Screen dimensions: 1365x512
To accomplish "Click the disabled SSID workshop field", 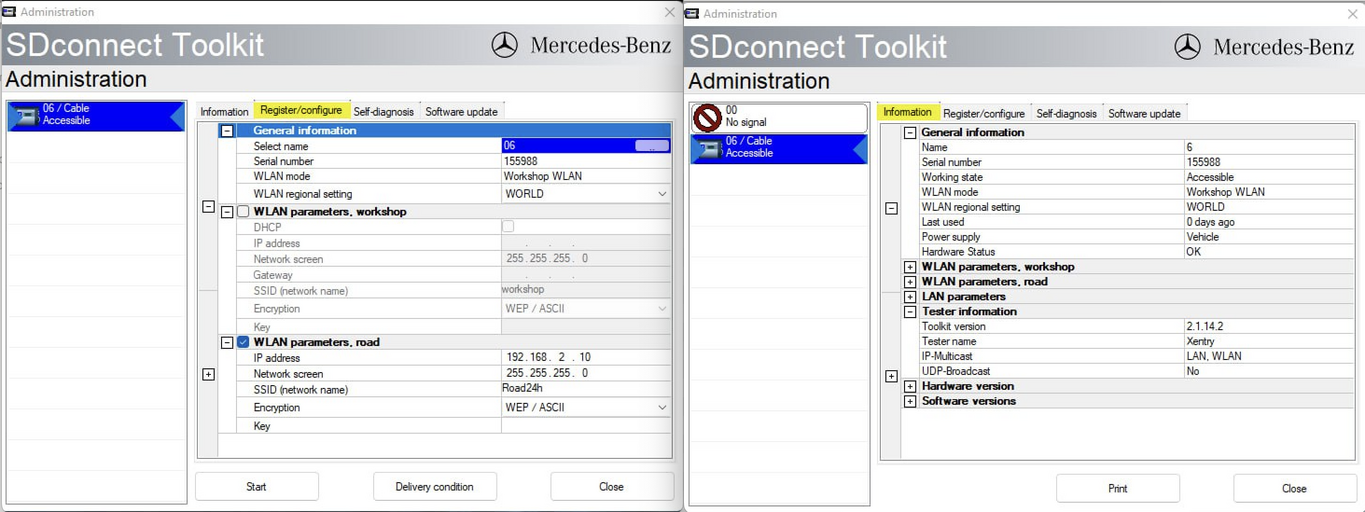I will coord(586,291).
